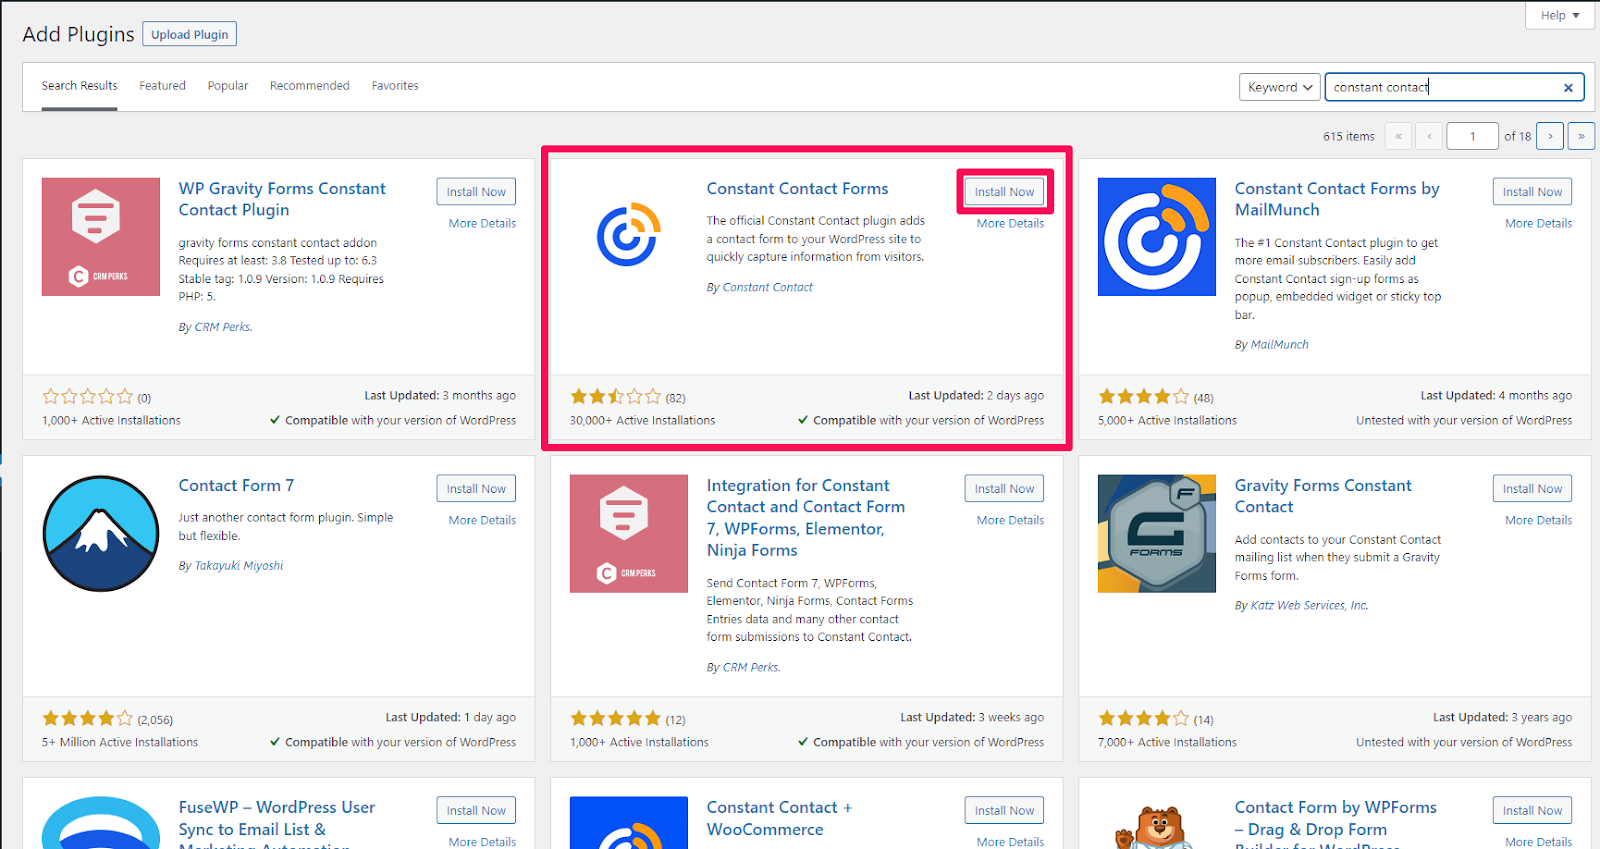
Task: Open the CRM Perks author link
Action: click(222, 327)
